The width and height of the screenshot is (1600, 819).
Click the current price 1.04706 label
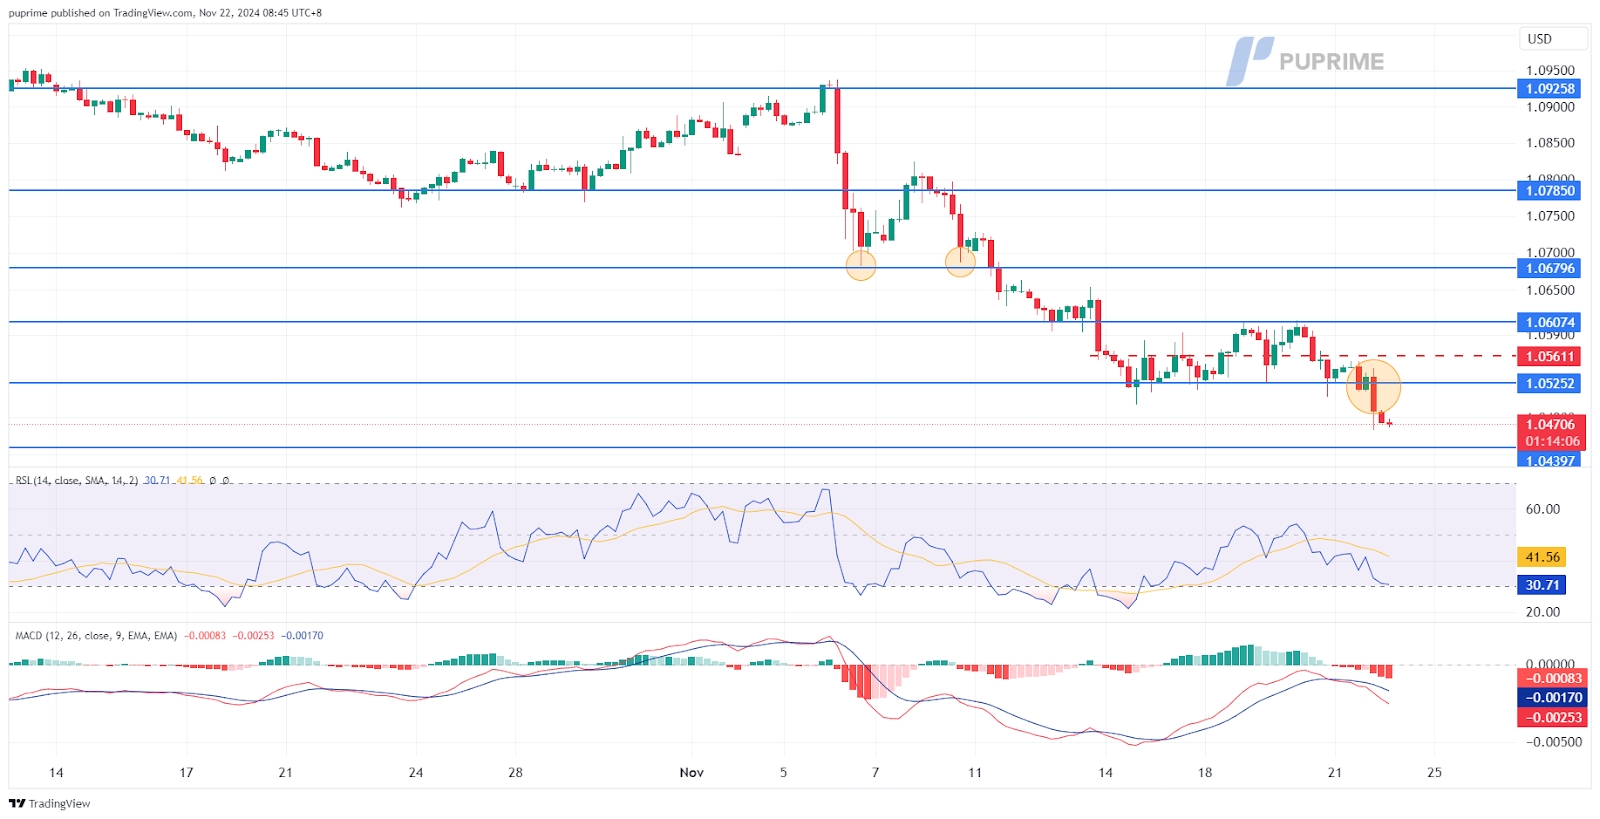[1550, 424]
